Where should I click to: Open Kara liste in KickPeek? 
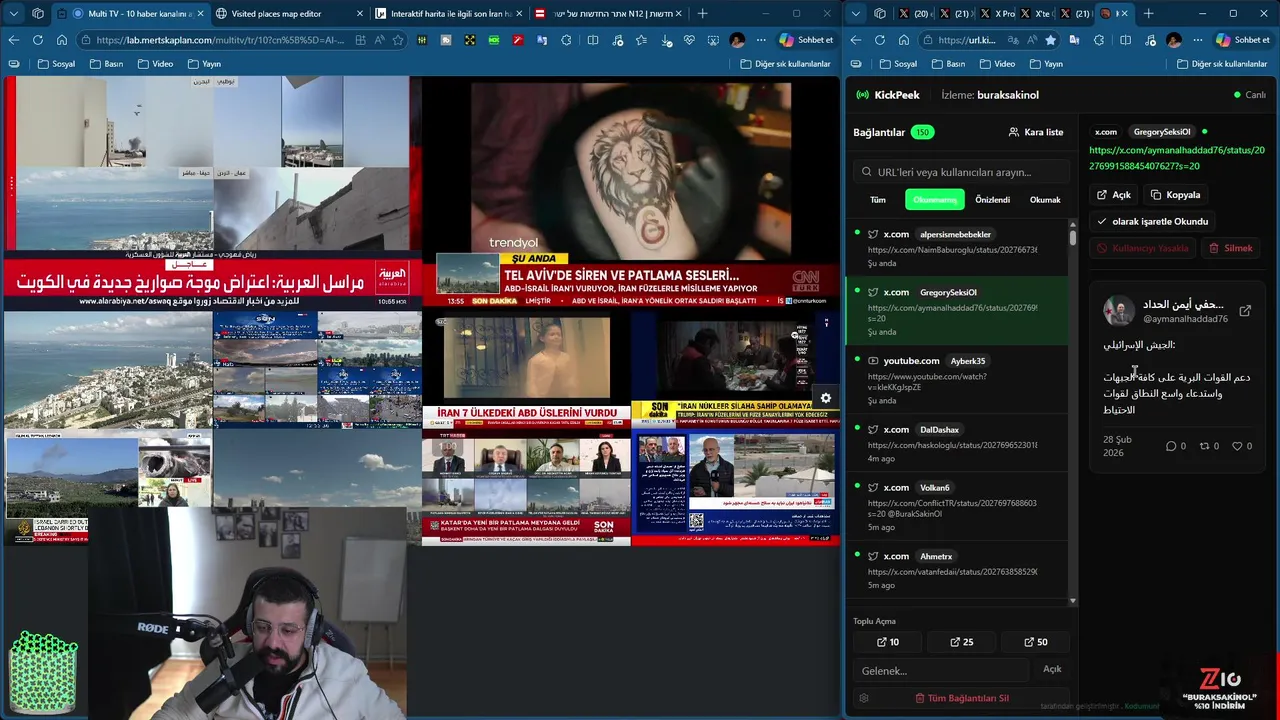[1036, 132]
